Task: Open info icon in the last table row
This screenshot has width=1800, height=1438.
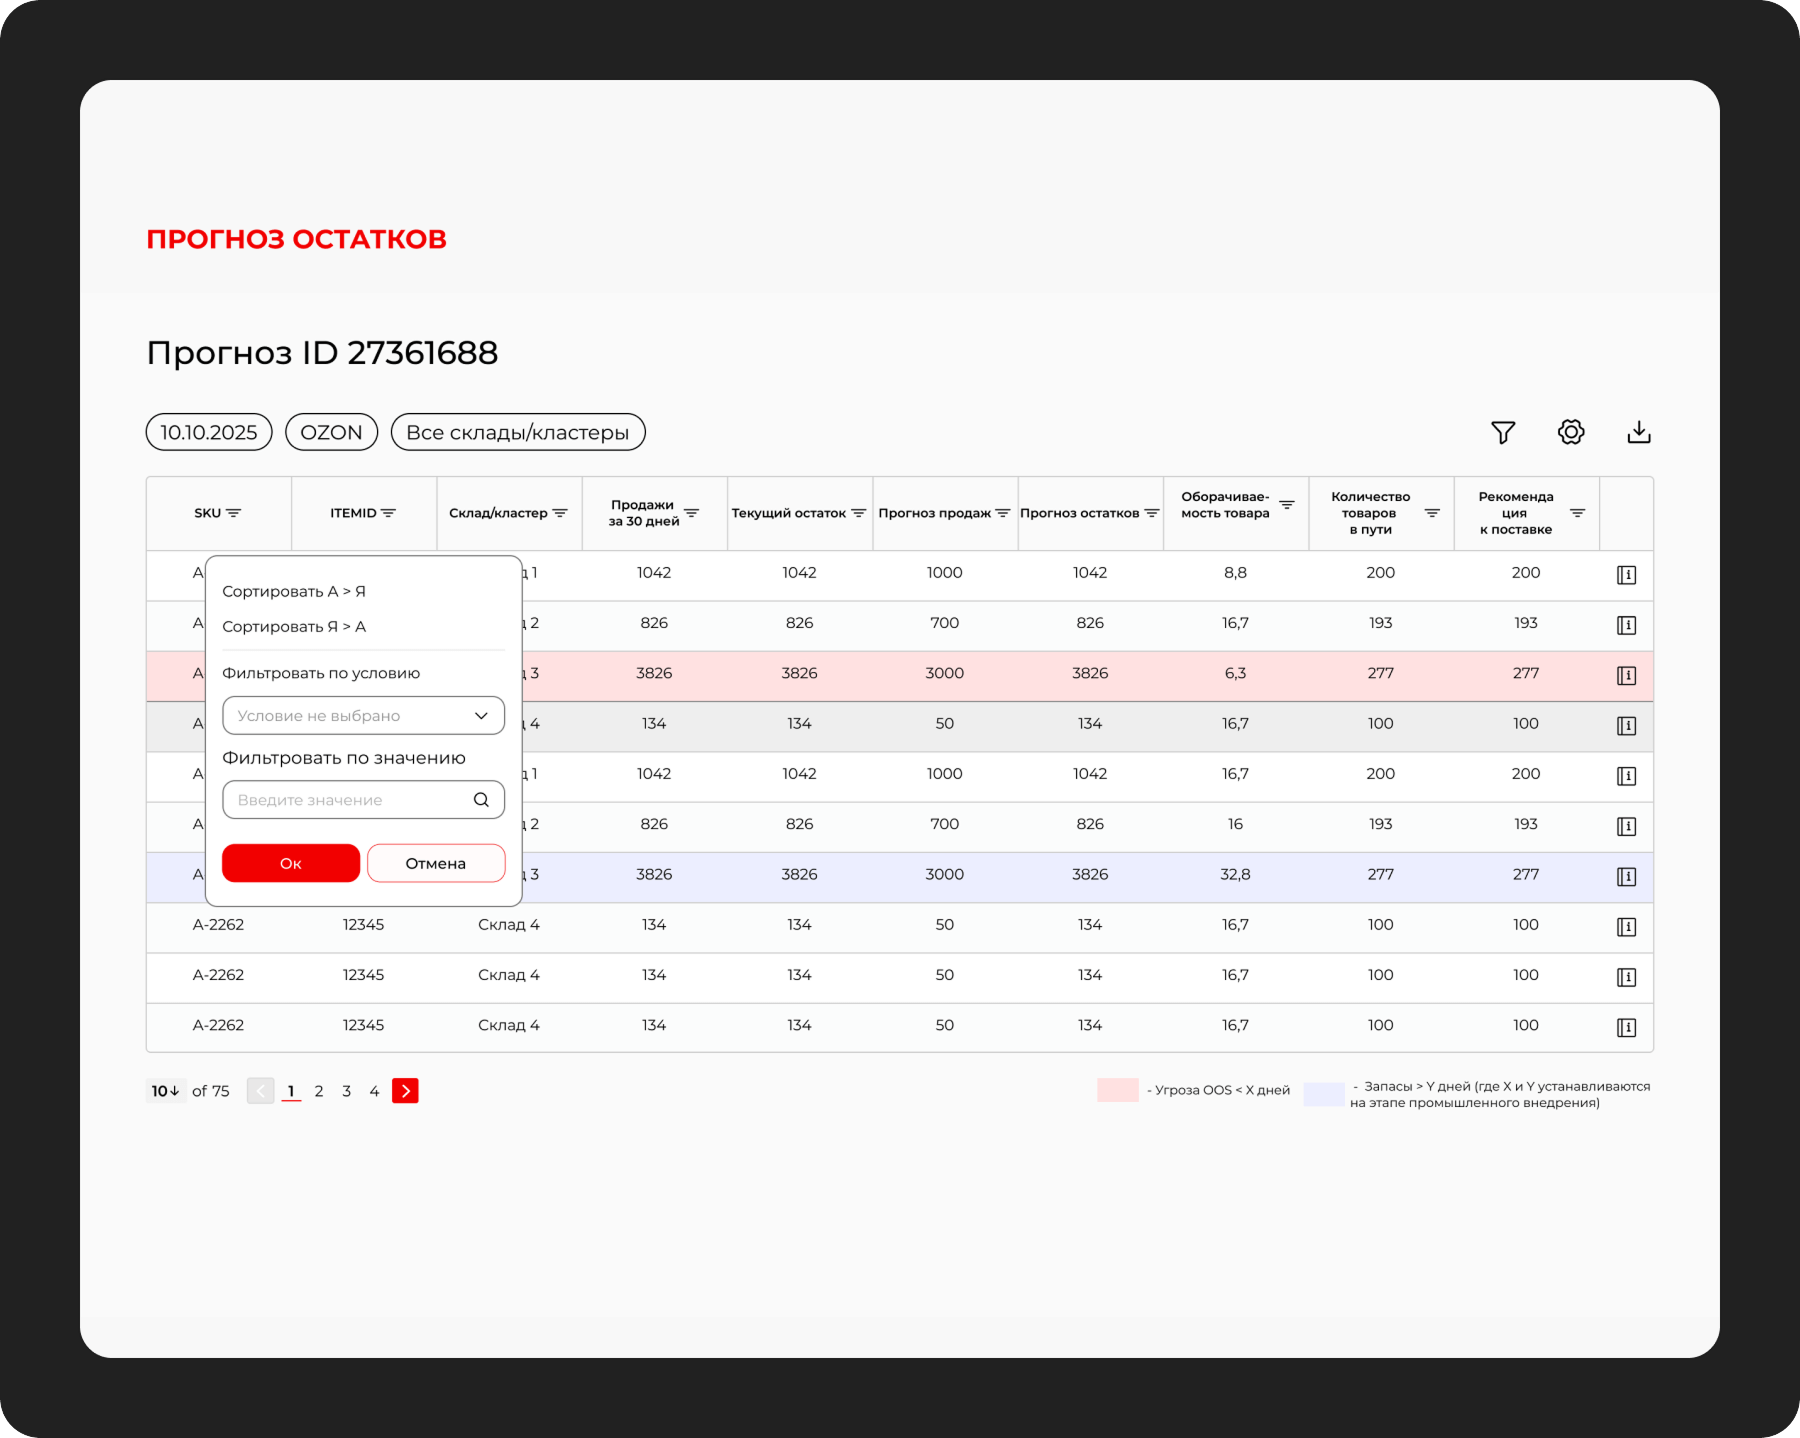Action: pos(1626,1027)
